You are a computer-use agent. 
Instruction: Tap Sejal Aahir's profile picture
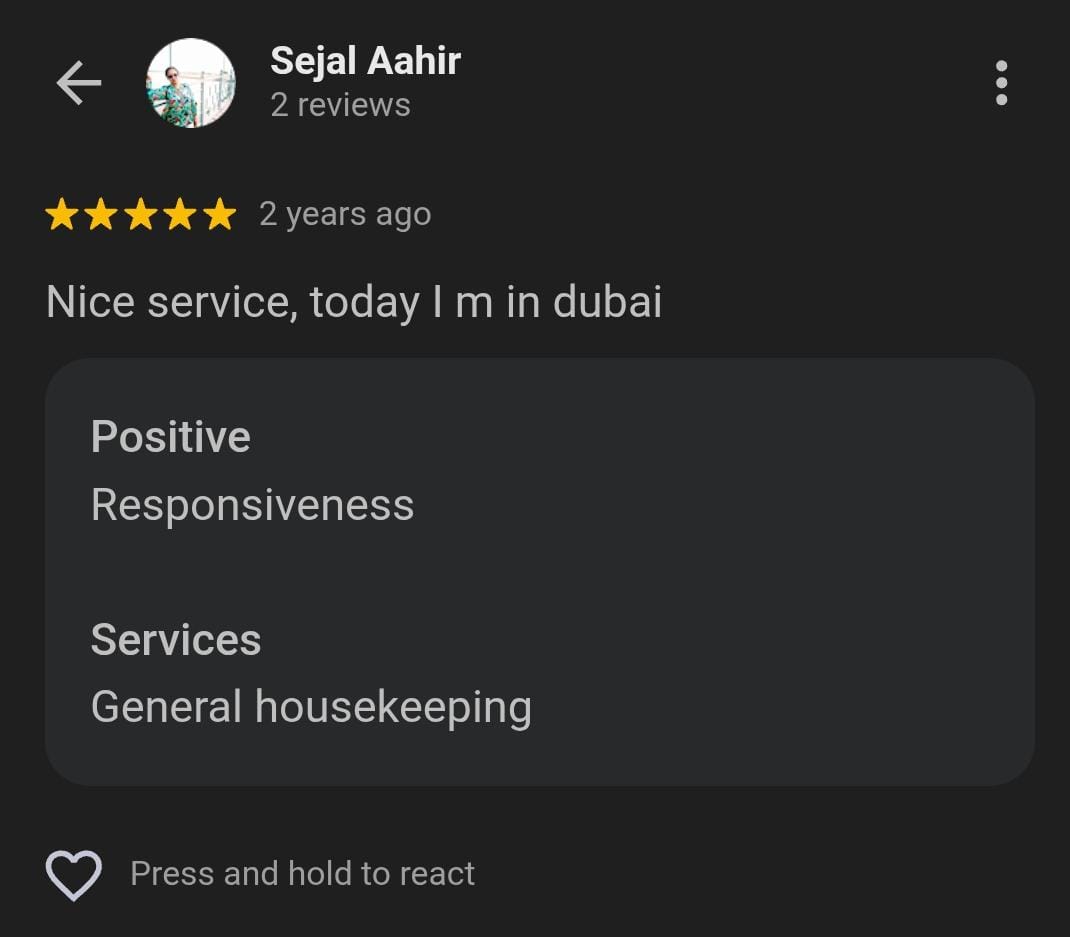click(190, 83)
